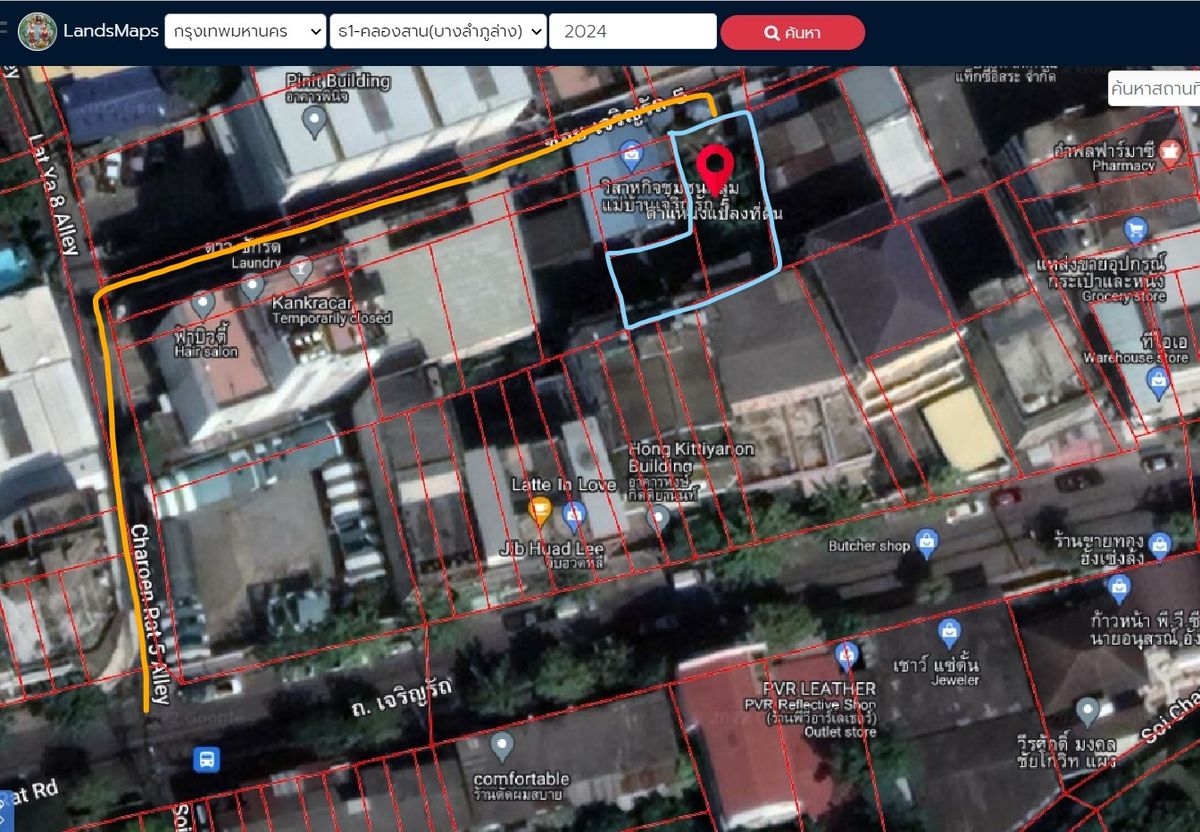Select the Latte In Love place label
Image resolution: width=1200 pixels, height=832 pixels.
click(563, 485)
